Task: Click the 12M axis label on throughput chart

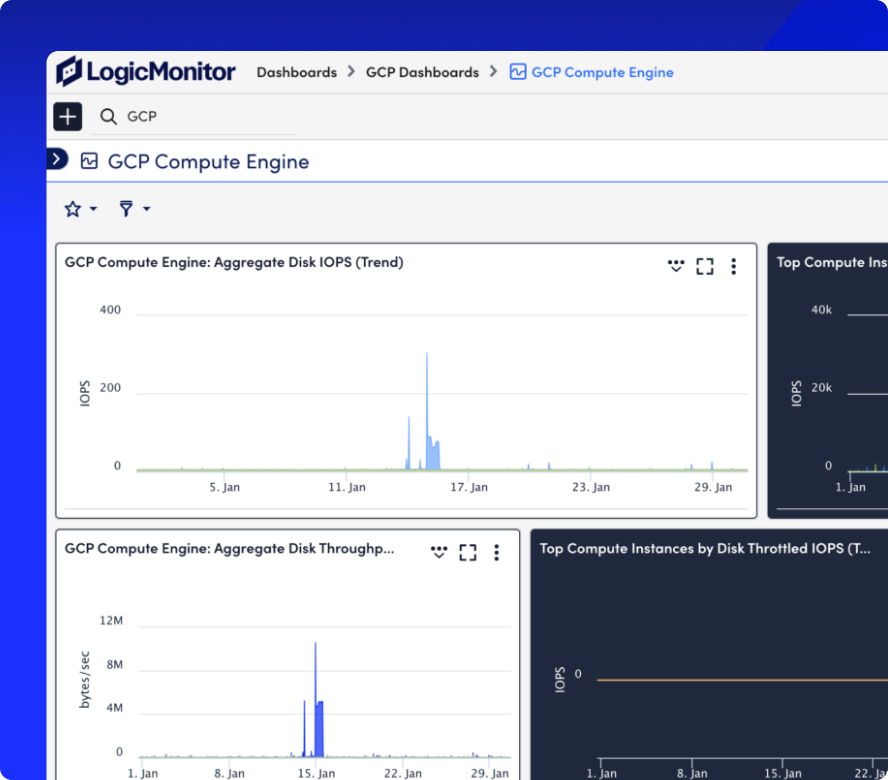Action: 111,620
